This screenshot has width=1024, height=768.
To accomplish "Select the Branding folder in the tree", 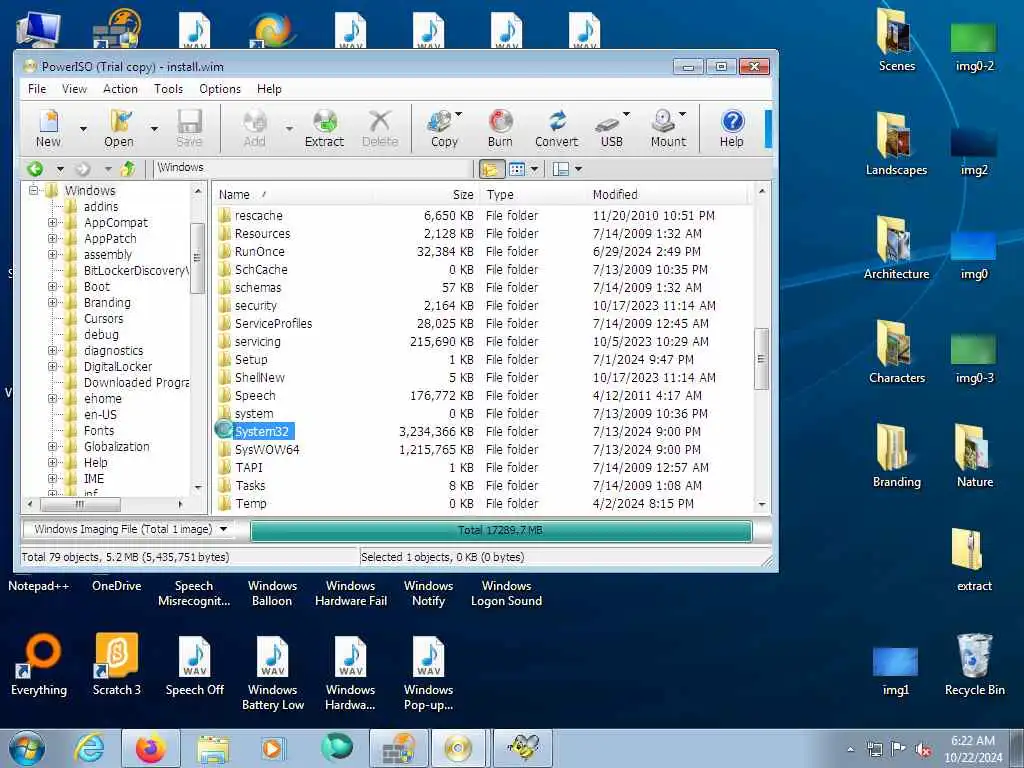I will click(x=107, y=303).
